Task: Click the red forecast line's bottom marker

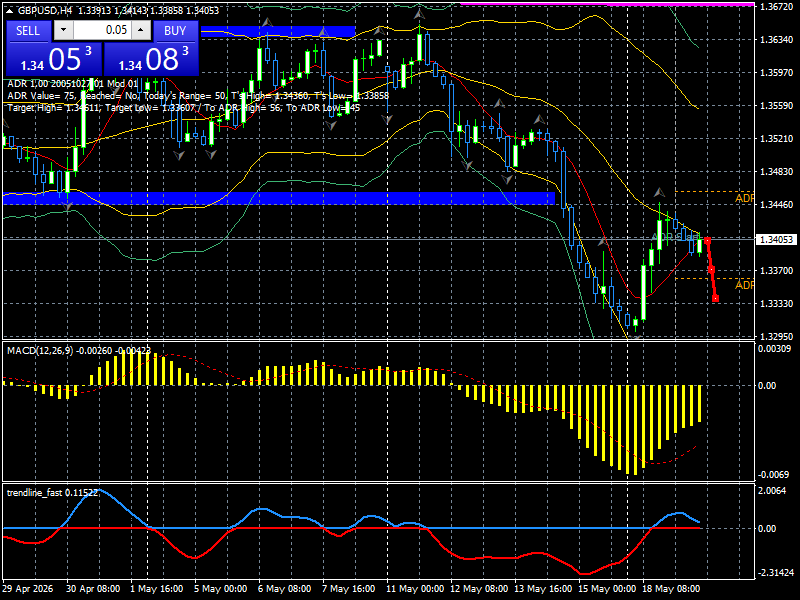Action: (715, 298)
